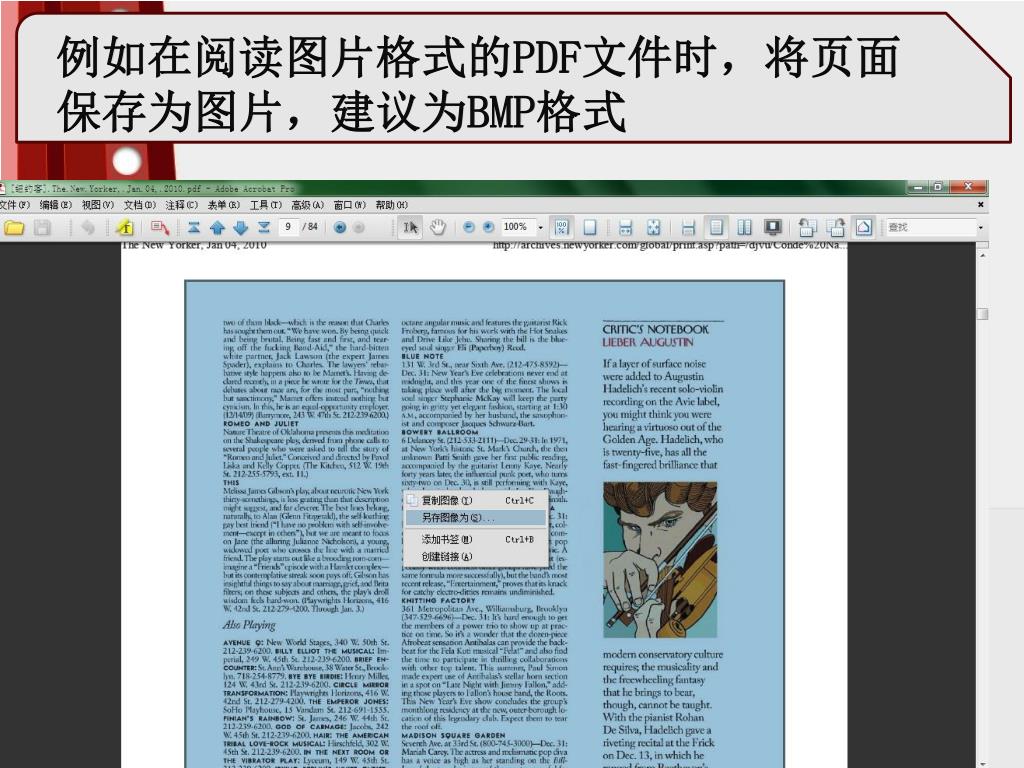Open the 文档(D) menu

140,205
